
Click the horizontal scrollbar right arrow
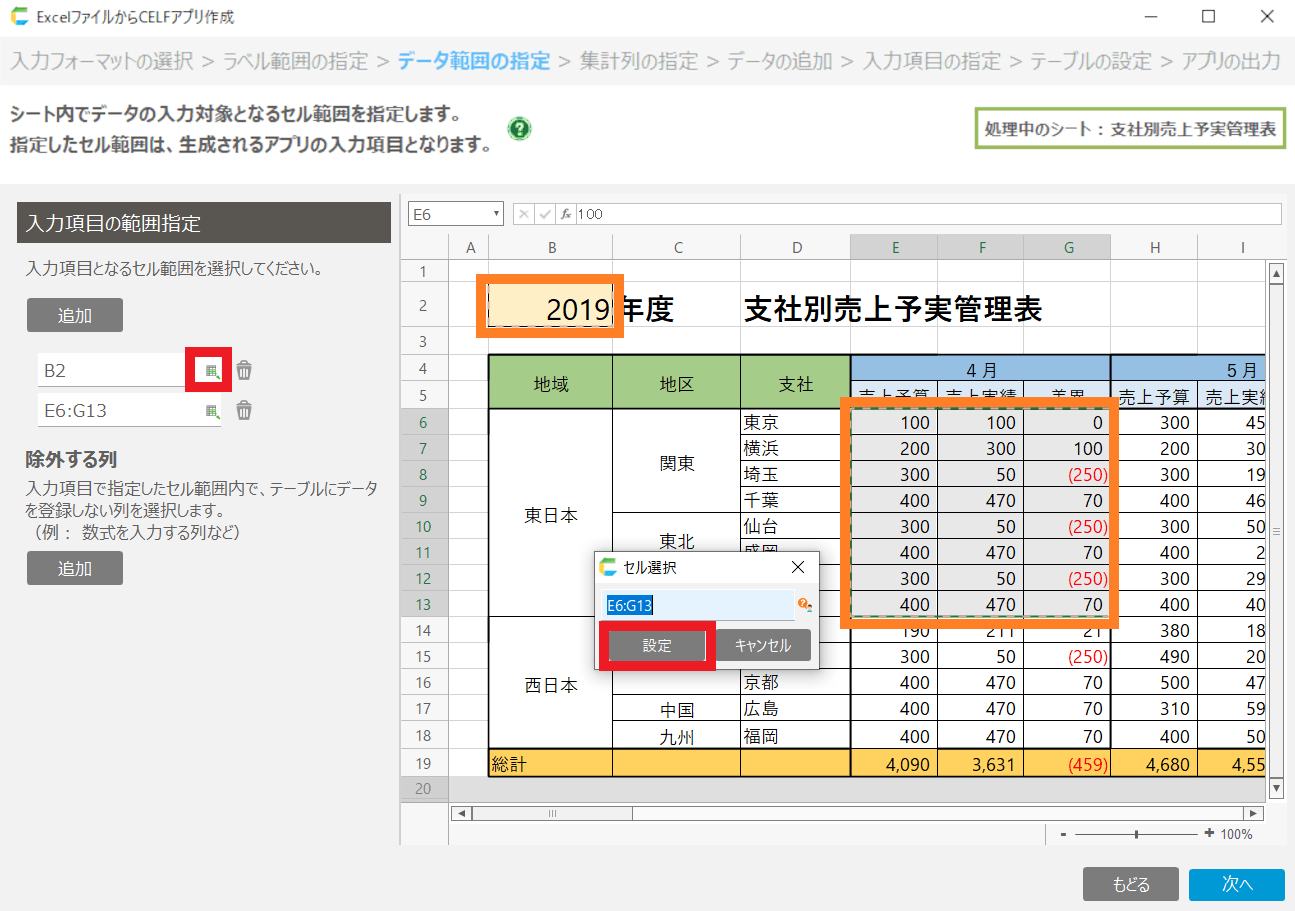[1253, 813]
